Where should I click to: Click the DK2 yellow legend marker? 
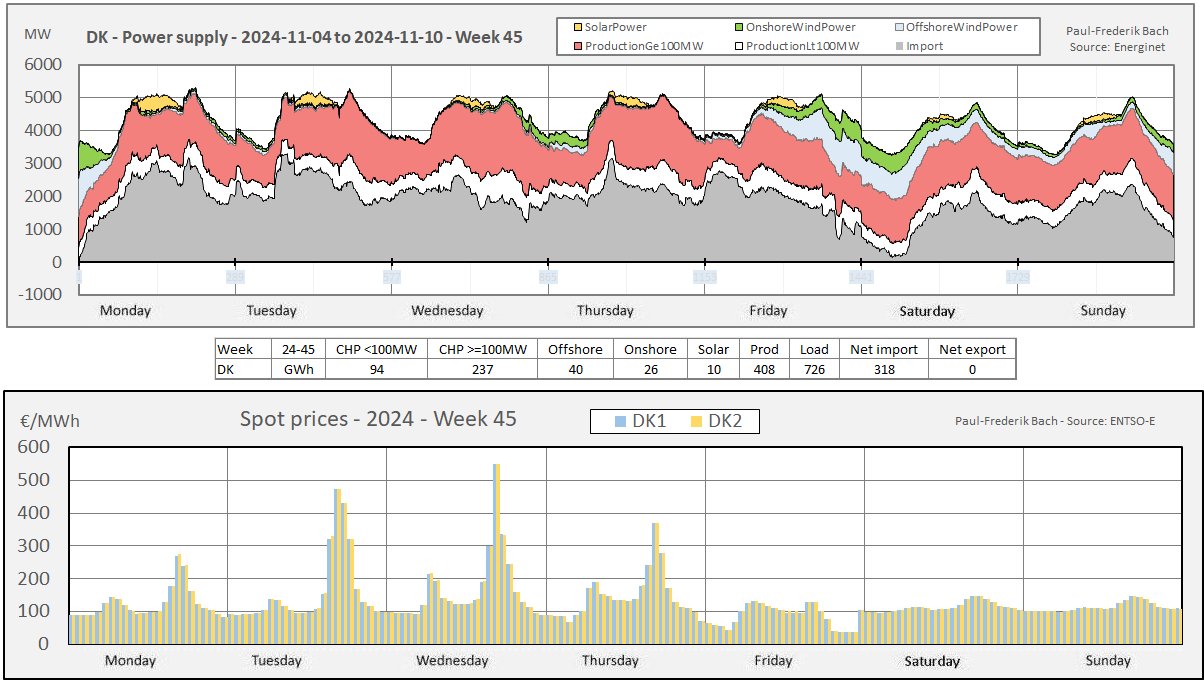pyautogui.click(x=696, y=422)
